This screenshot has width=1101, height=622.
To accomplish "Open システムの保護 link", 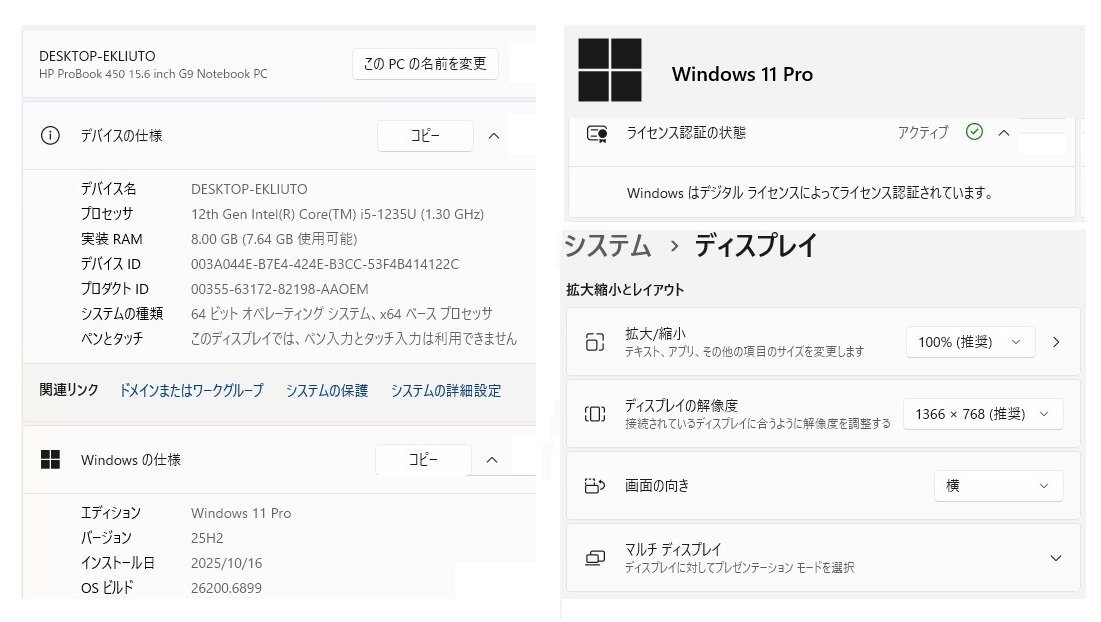I will 327,390.
